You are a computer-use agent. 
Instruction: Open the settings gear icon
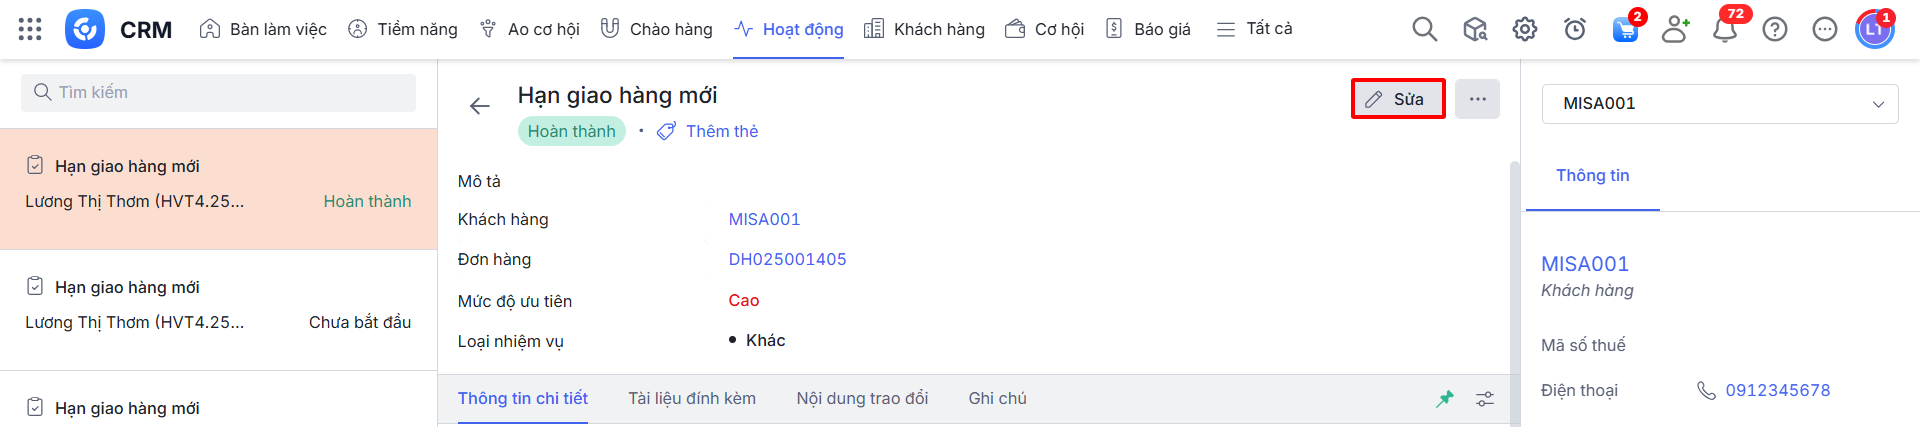(1524, 29)
